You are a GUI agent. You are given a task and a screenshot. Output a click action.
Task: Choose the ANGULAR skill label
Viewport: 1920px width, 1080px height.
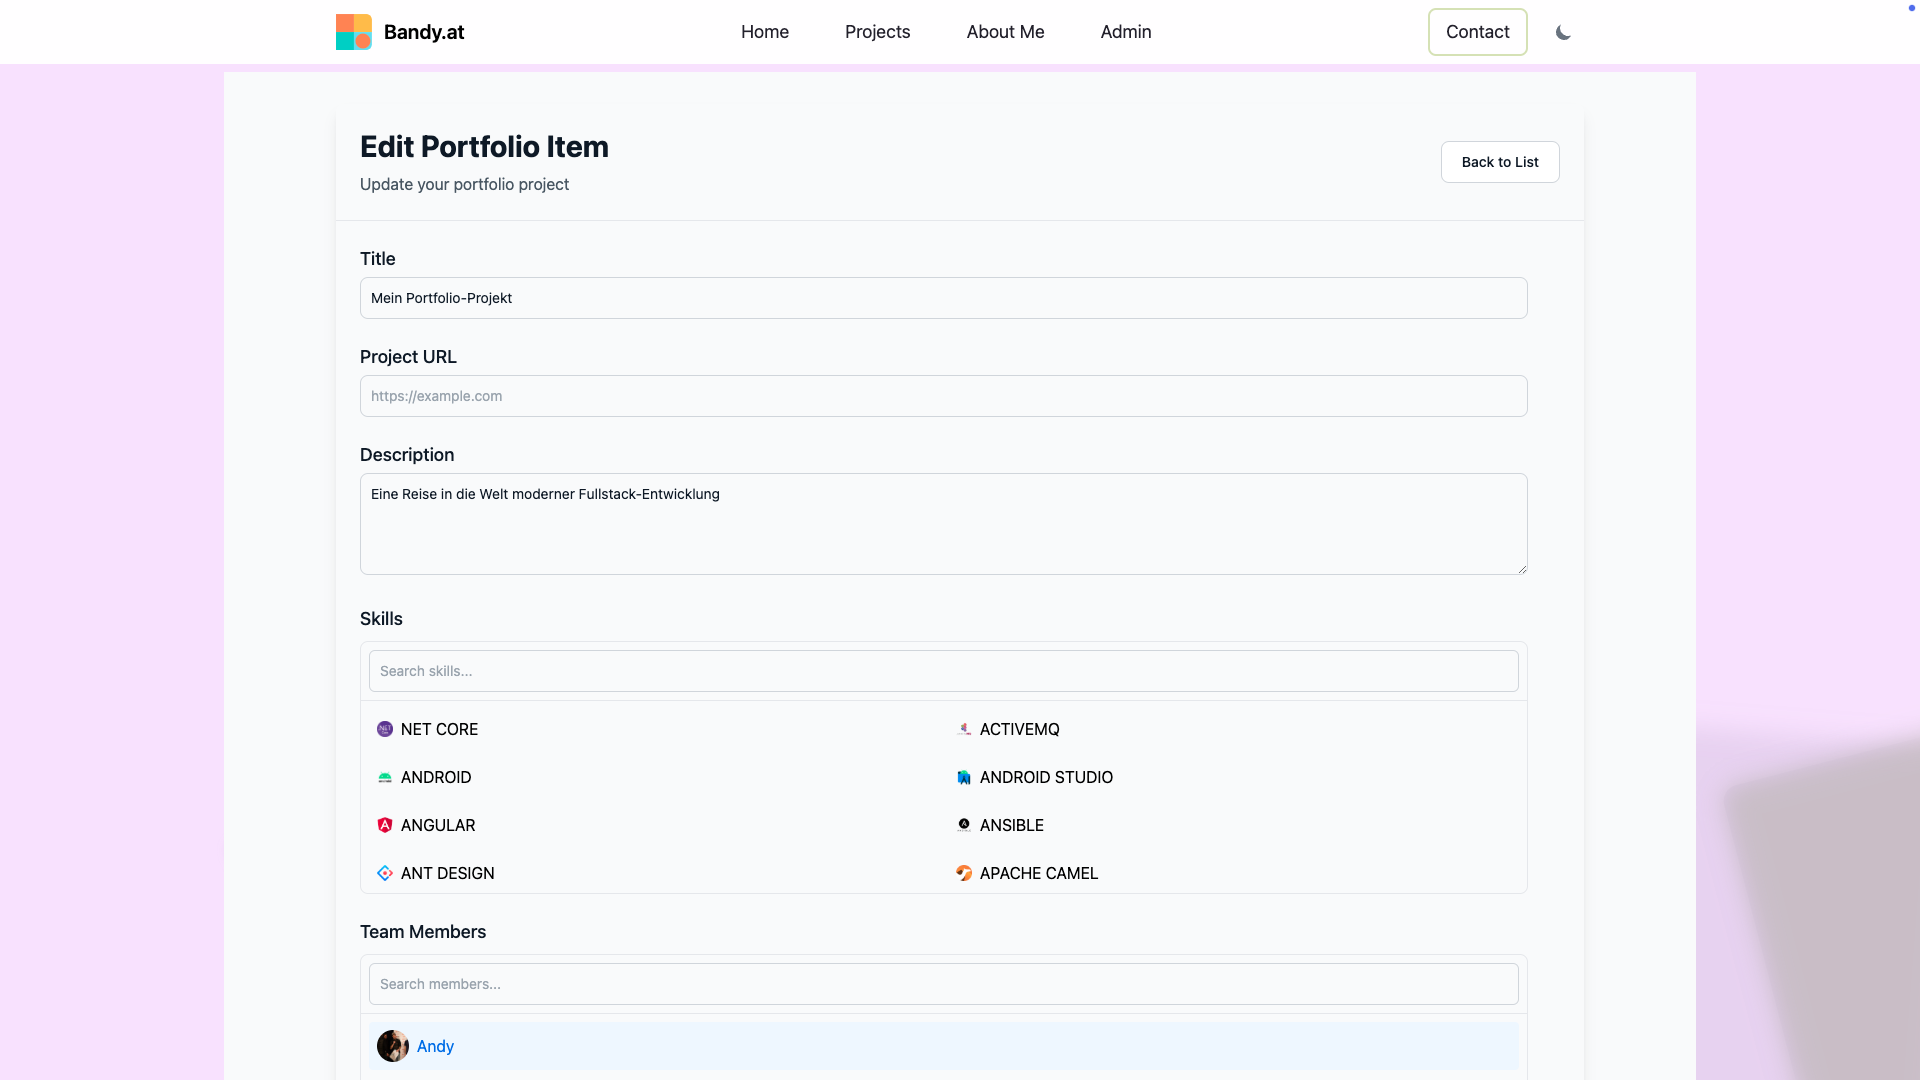click(x=438, y=825)
